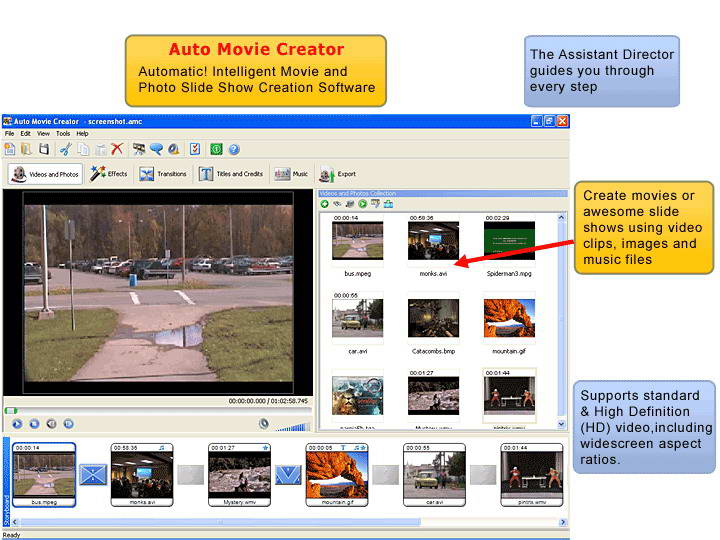The width and height of the screenshot is (720, 540).
Task: Switch to the Transitions tab
Action: pyautogui.click(x=163, y=174)
